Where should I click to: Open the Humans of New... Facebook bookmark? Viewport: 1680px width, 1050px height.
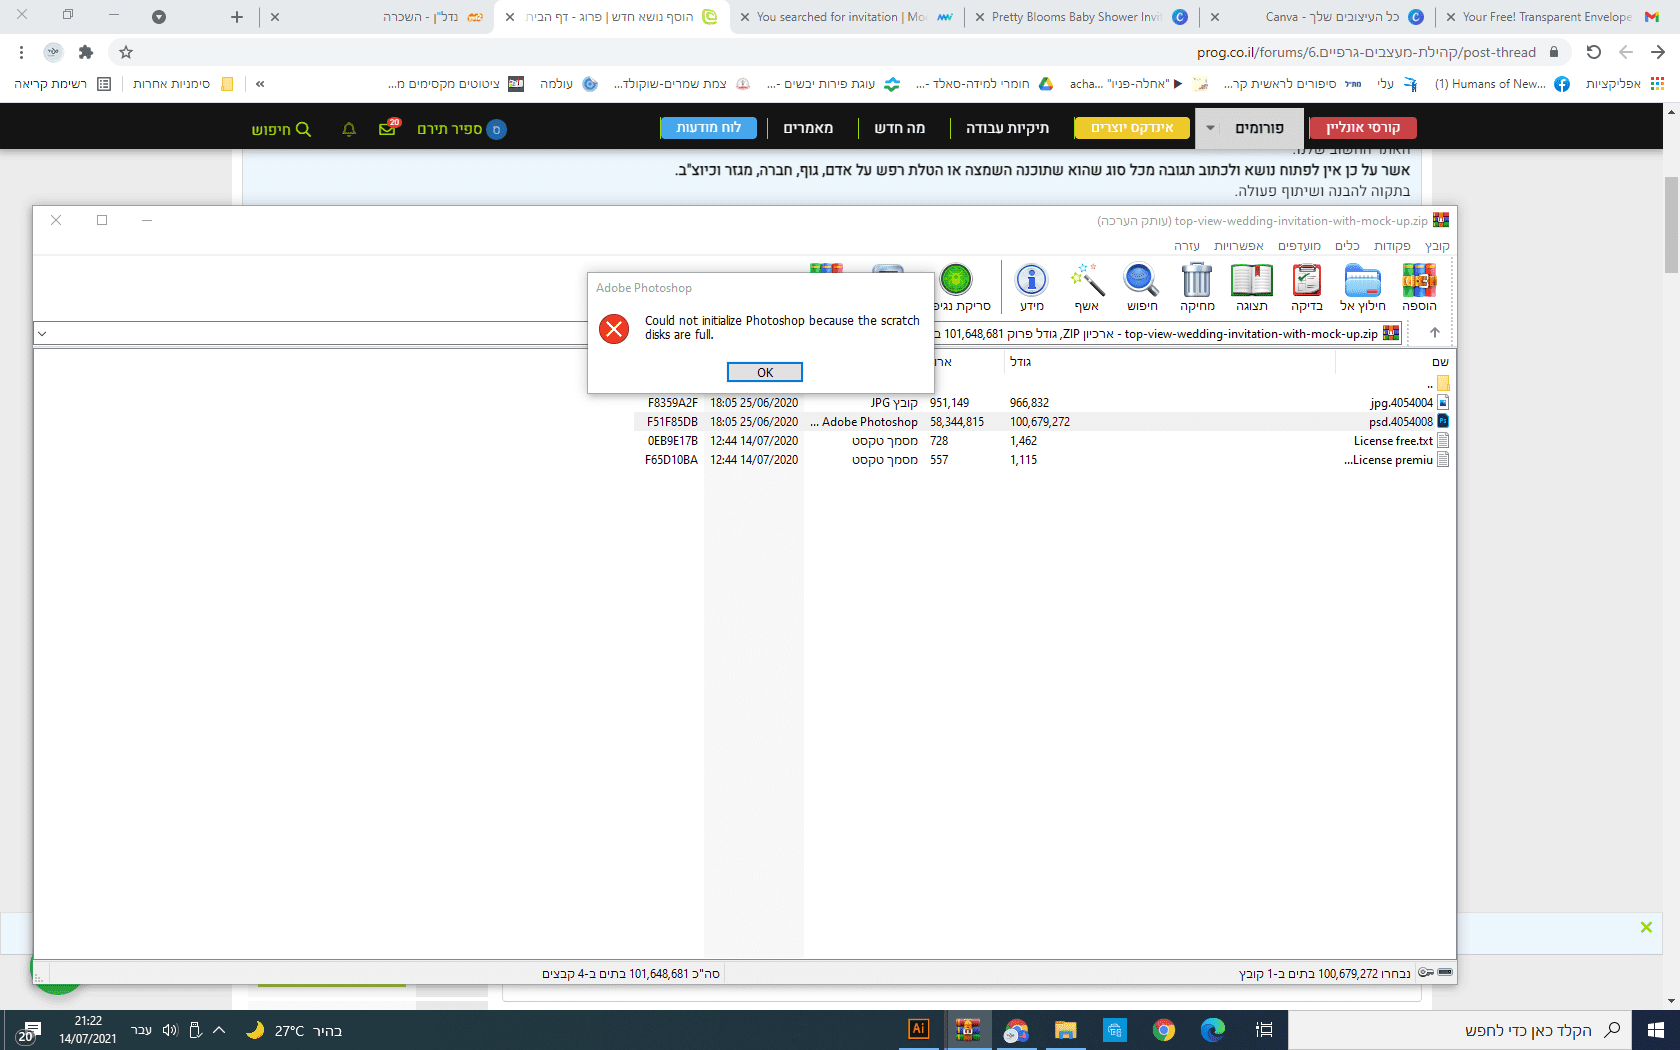click(x=1502, y=84)
